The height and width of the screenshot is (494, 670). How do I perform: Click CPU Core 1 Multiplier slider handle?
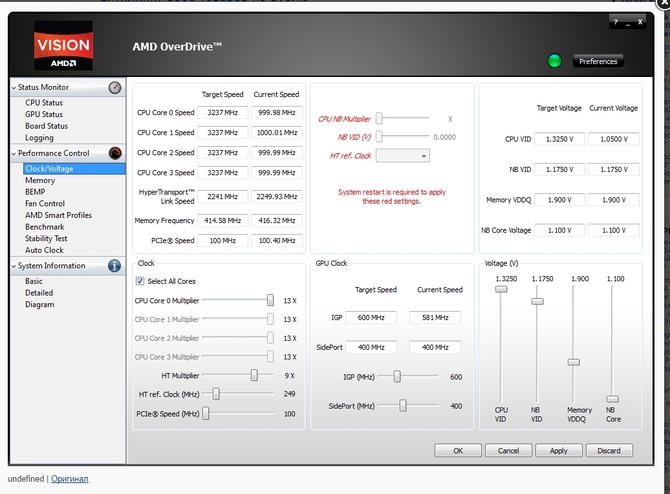[270, 319]
